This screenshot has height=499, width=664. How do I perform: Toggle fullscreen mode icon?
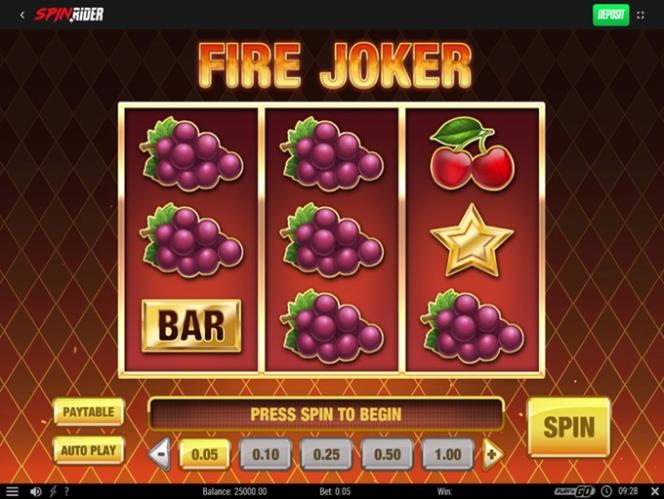640,15
